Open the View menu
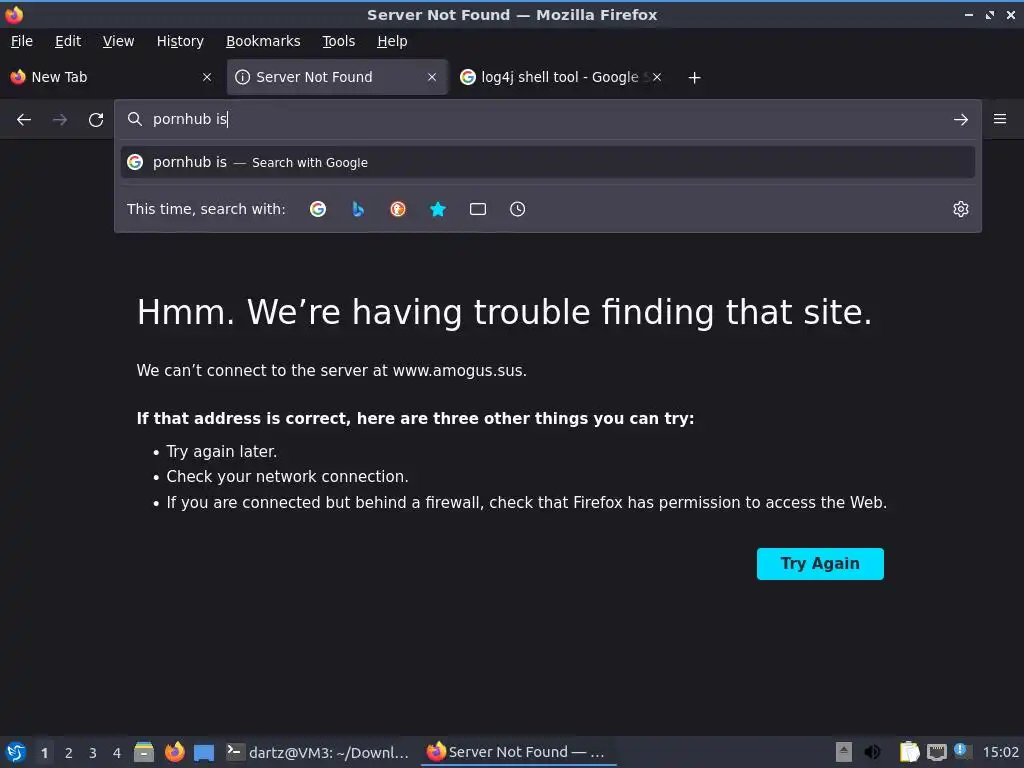 (118, 41)
